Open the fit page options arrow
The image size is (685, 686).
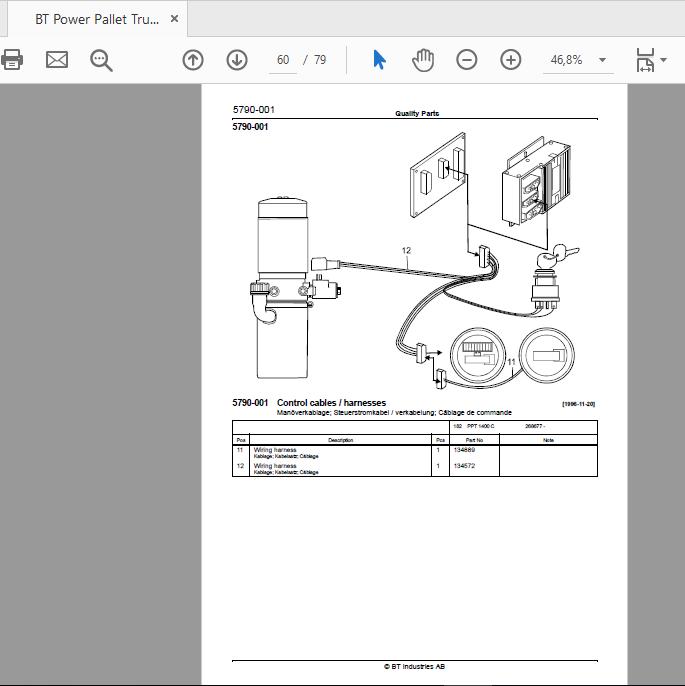click(x=664, y=60)
